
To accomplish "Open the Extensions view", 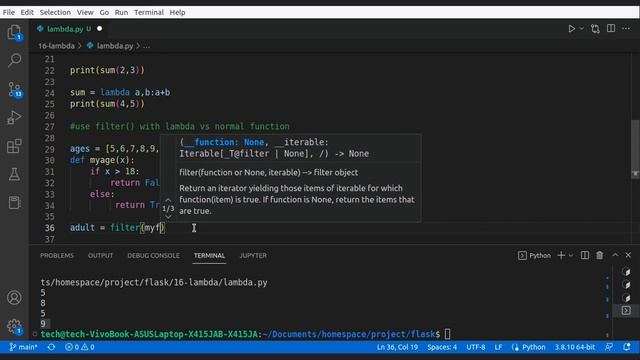I will tap(14, 146).
